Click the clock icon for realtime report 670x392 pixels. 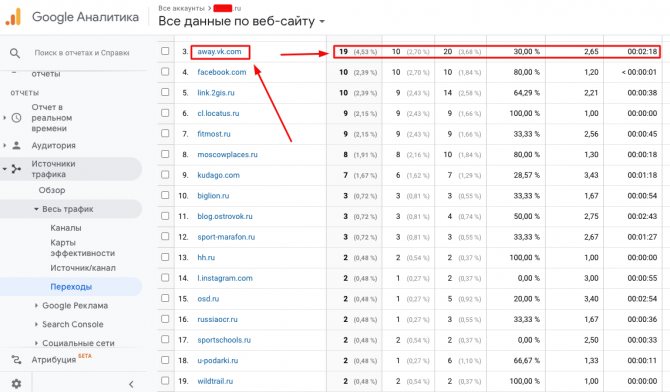tap(16, 118)
